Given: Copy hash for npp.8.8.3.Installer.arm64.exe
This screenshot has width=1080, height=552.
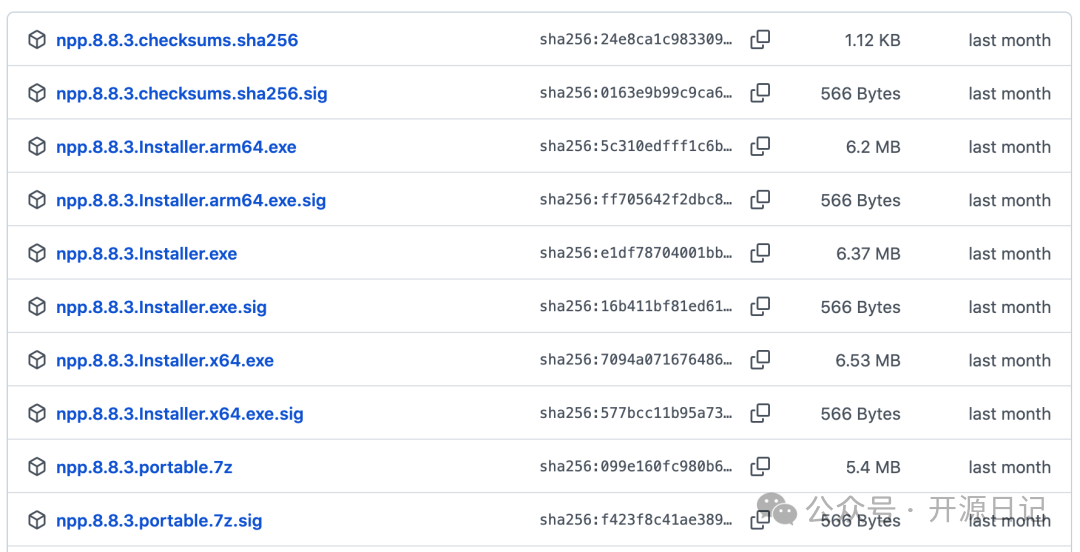Looking at the screenshot, I should [x=760, y=146].
